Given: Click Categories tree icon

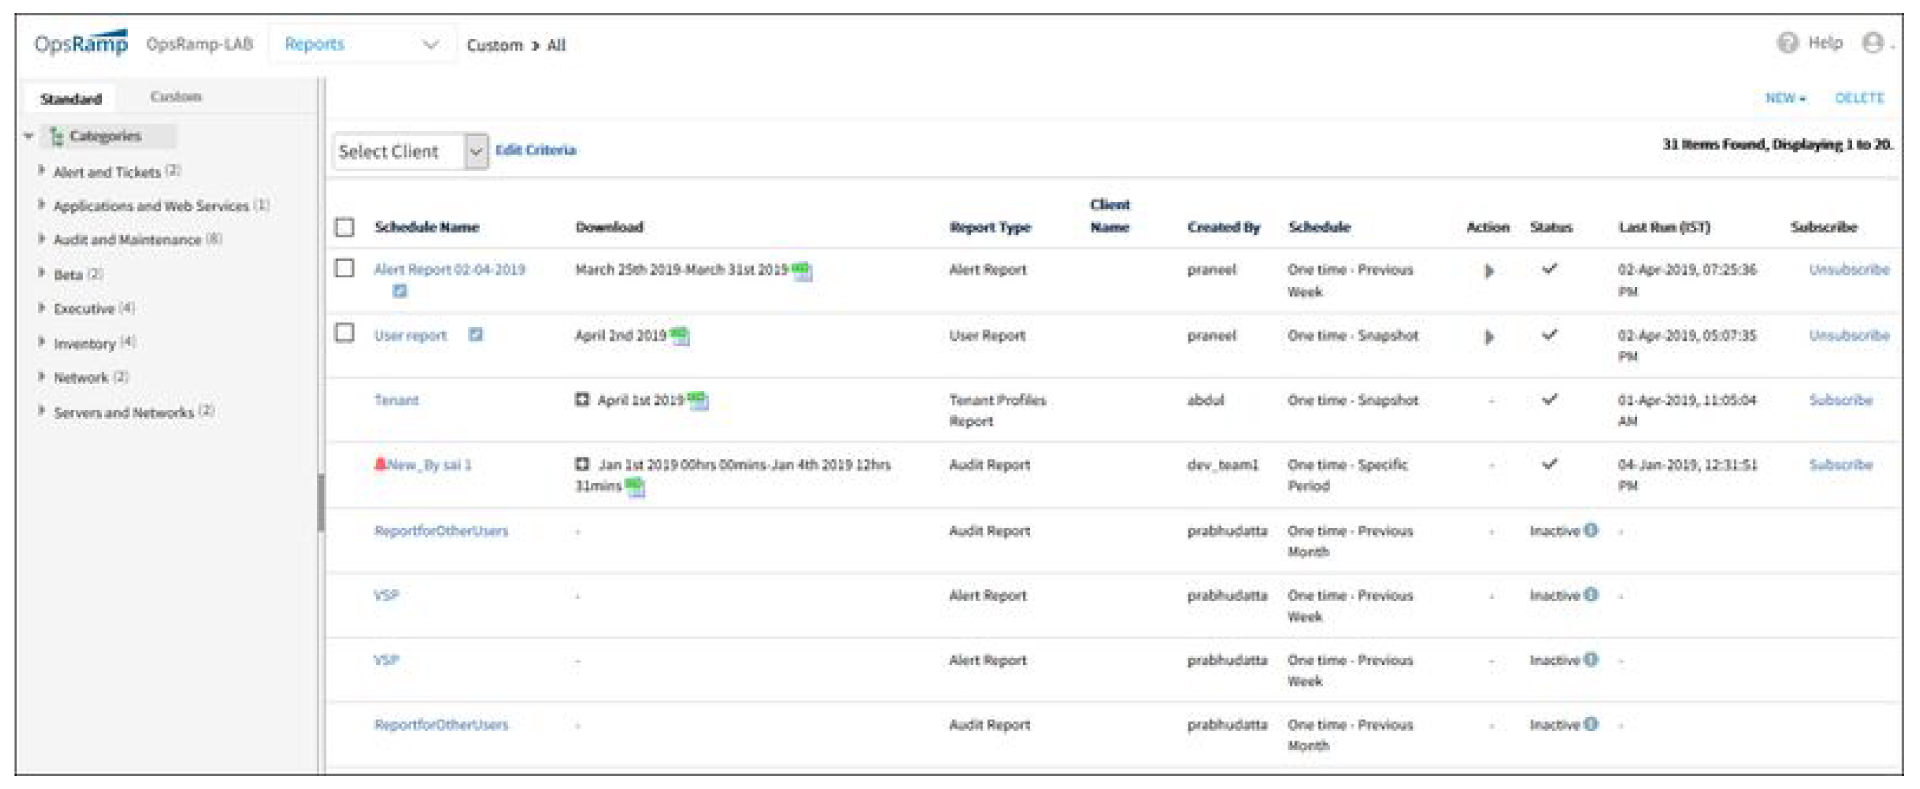Looking at the screenshot, I should pyautogui.click(x=57, y=136).
